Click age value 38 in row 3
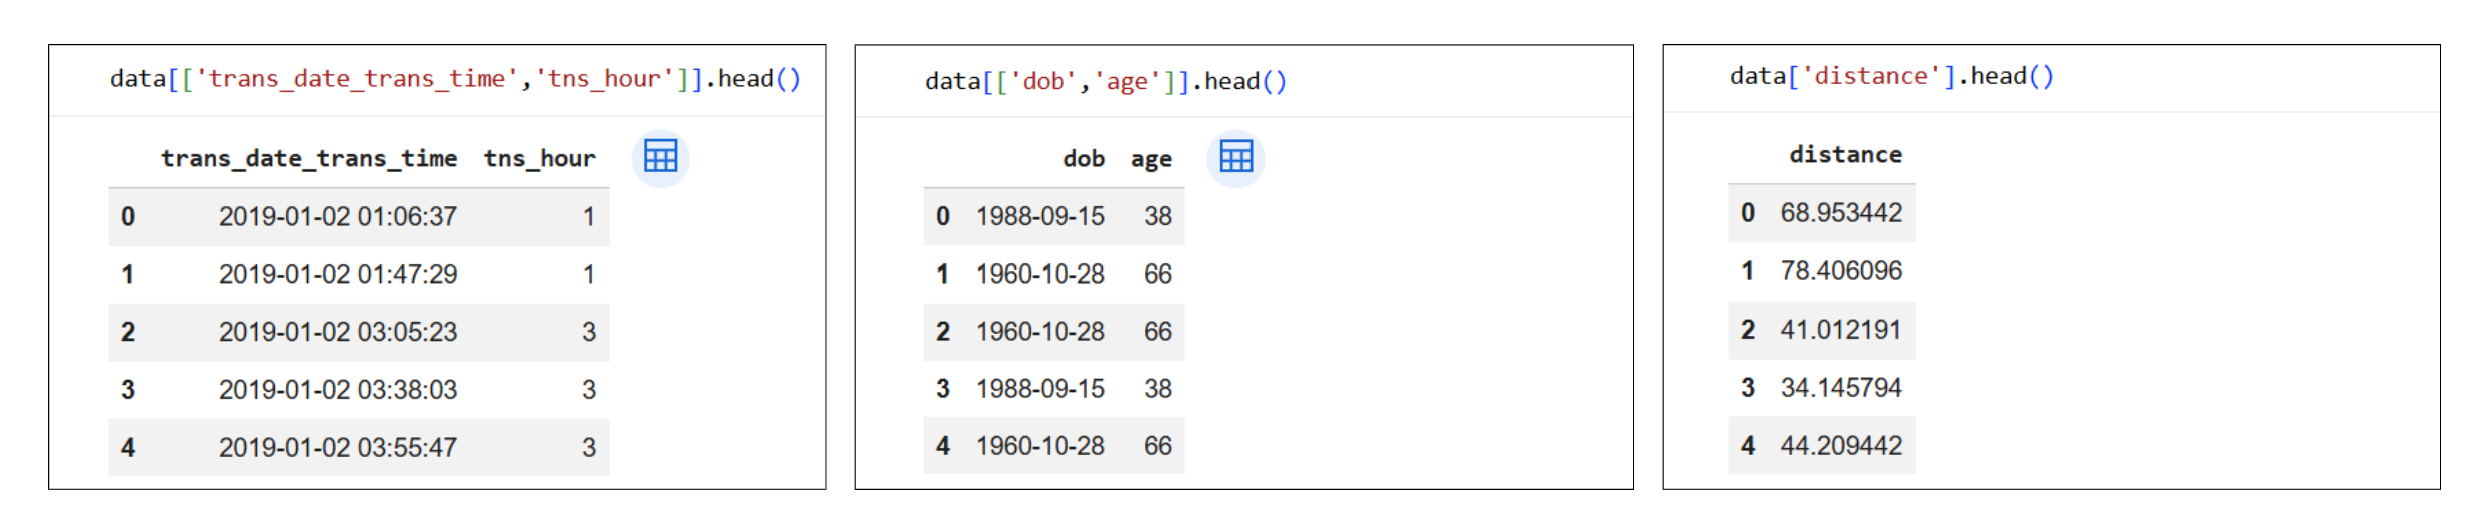This screenshot has height=526, width=2492. 1158,389
